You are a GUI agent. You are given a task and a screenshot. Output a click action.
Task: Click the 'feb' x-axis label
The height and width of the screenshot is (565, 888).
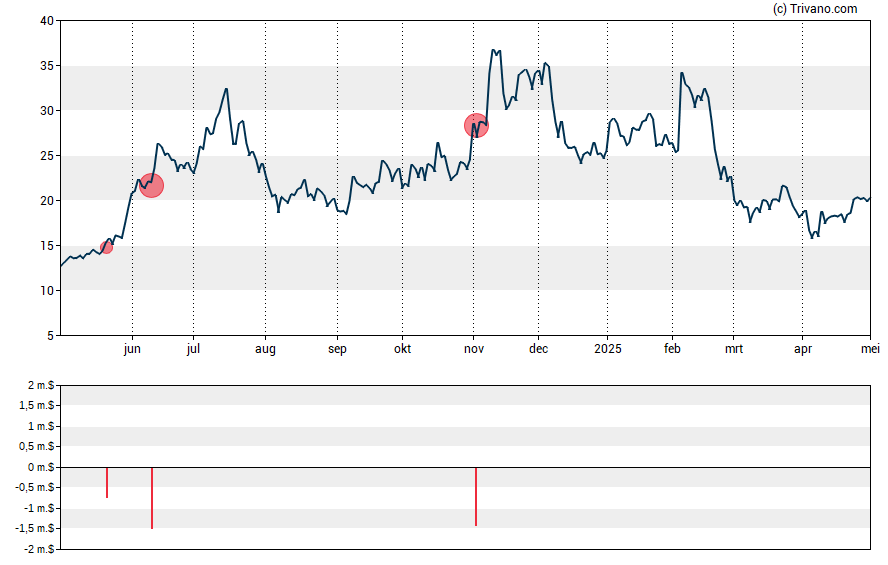coord(672,349)
